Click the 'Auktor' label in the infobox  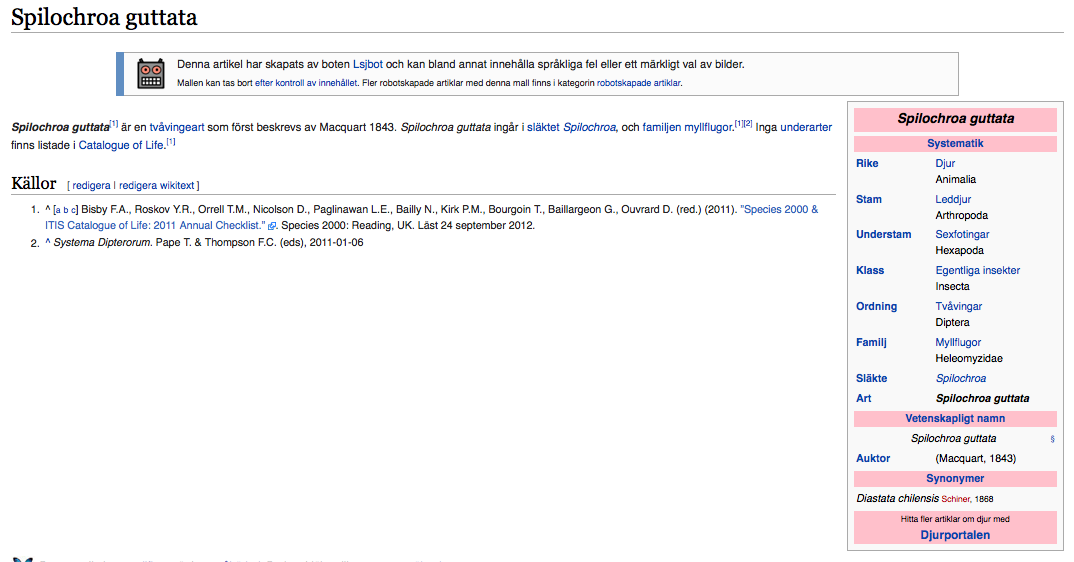tap(872, 458)
